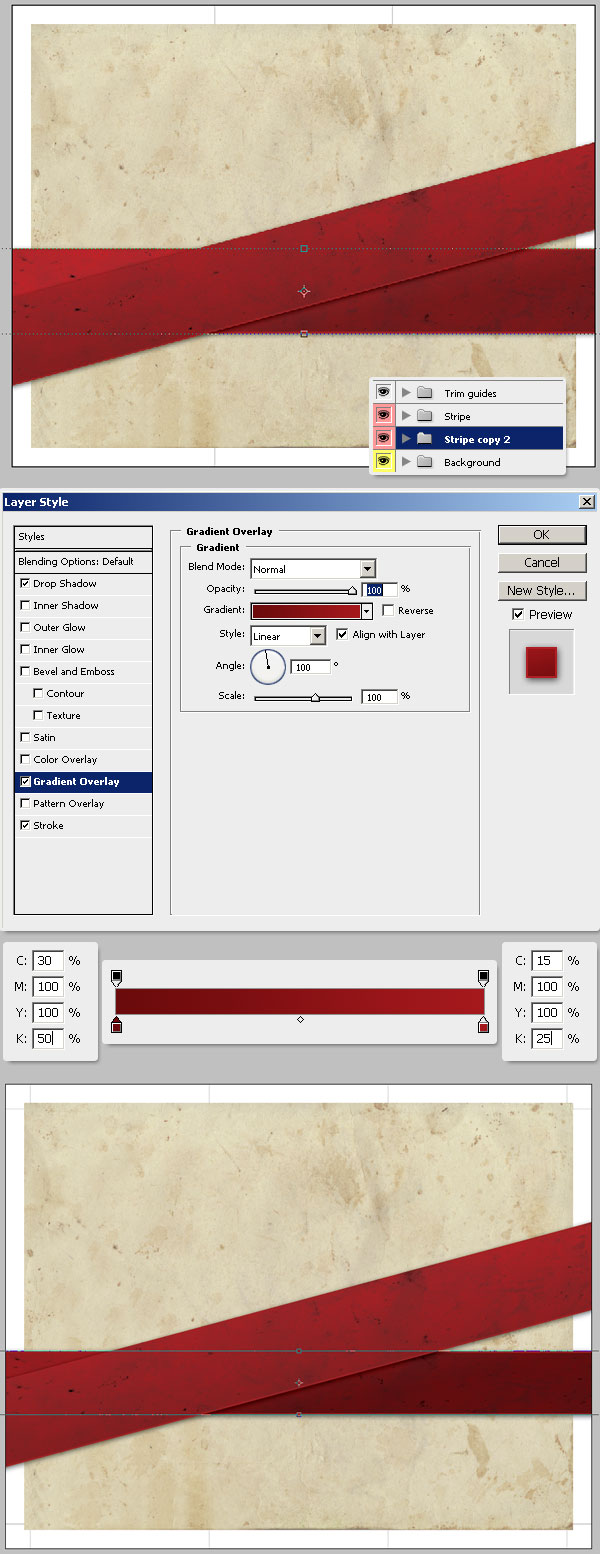The image size is (600, 1554).
Task: Select the left dark red color stop
Action: [x=116, y=1024]
